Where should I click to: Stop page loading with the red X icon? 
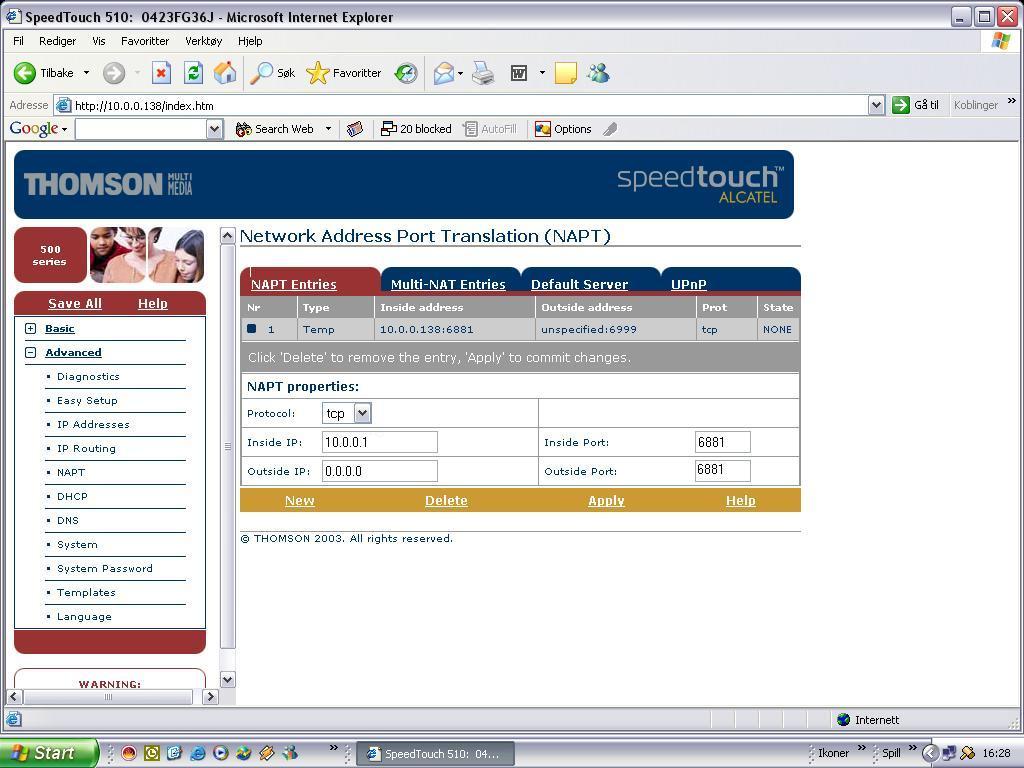pyautogui.click(x=161, y=73)
